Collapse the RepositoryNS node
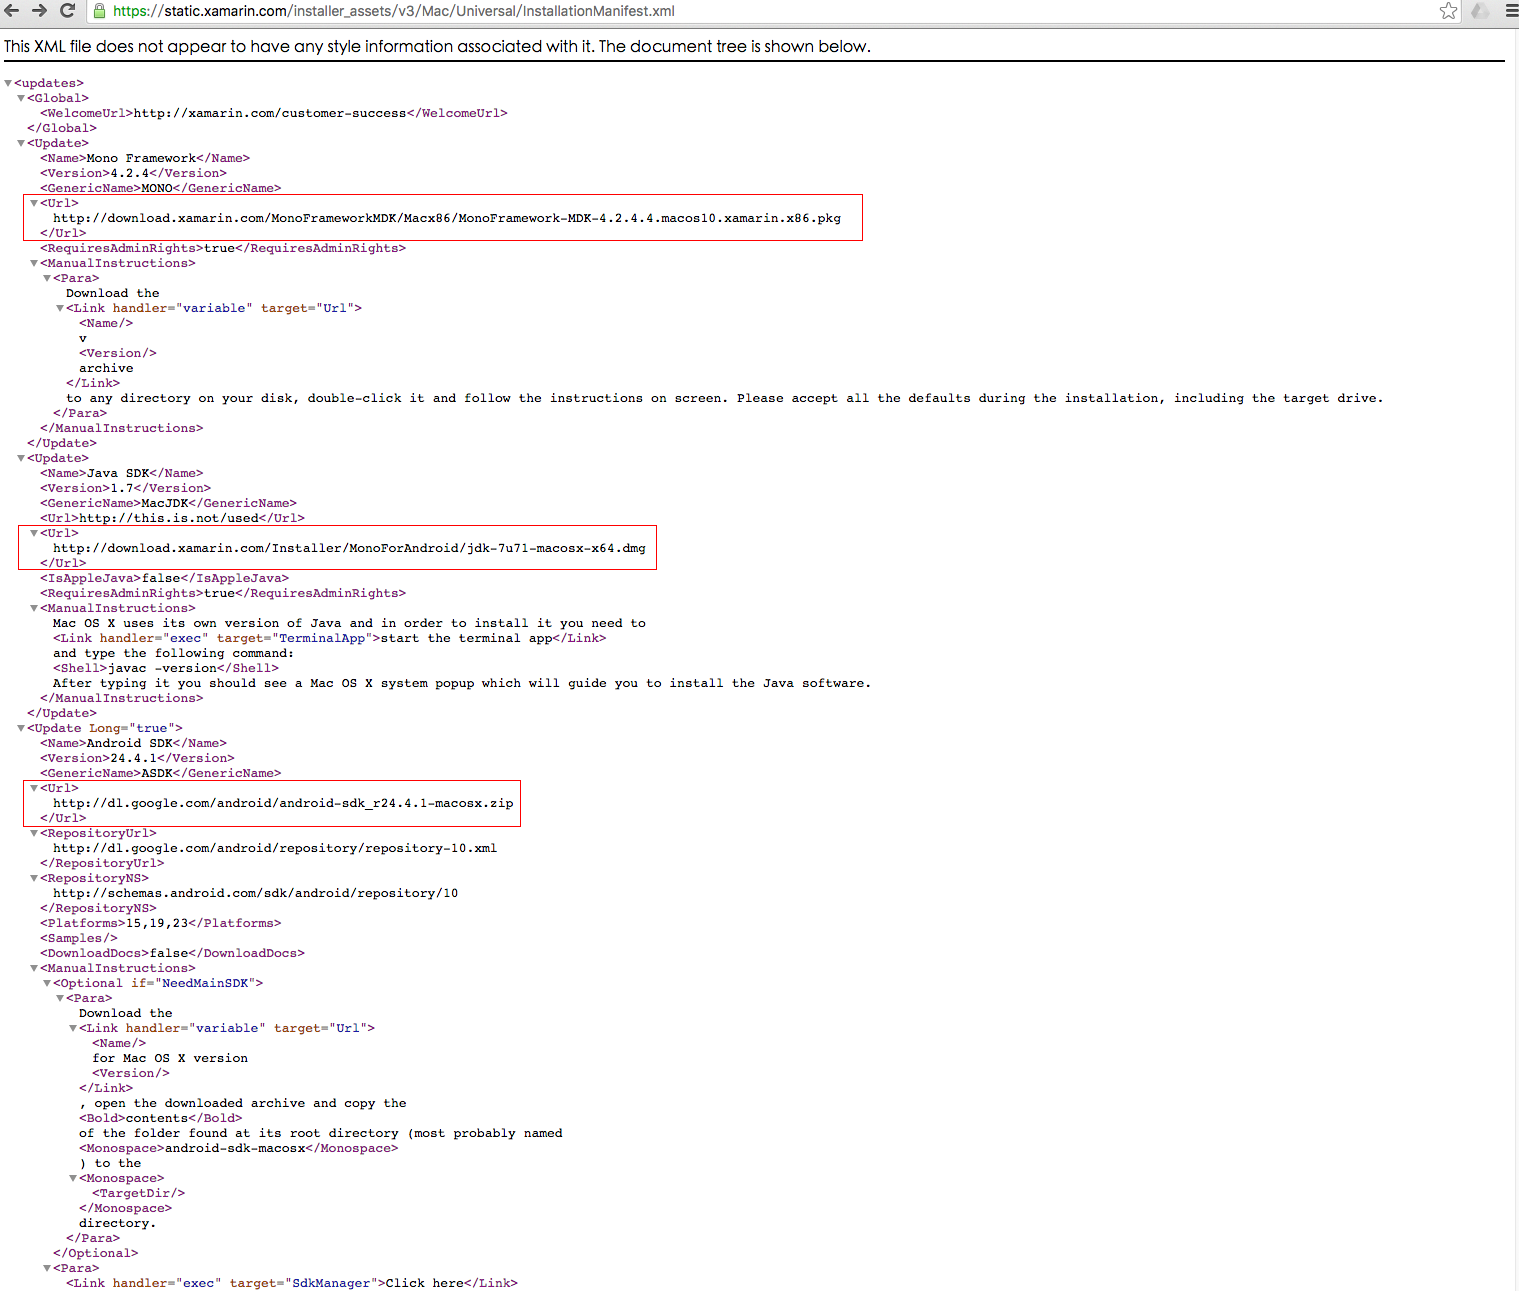 [35, 879]
